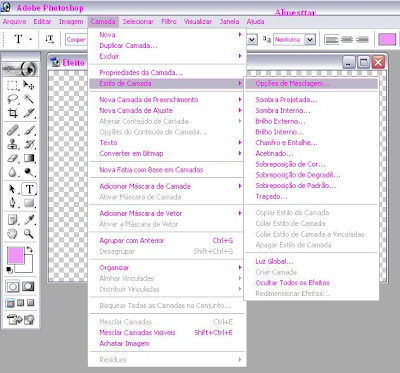This screenshot has width=400, height=373.
Task: Select the Hand tool
Action: tap(13, 234)
